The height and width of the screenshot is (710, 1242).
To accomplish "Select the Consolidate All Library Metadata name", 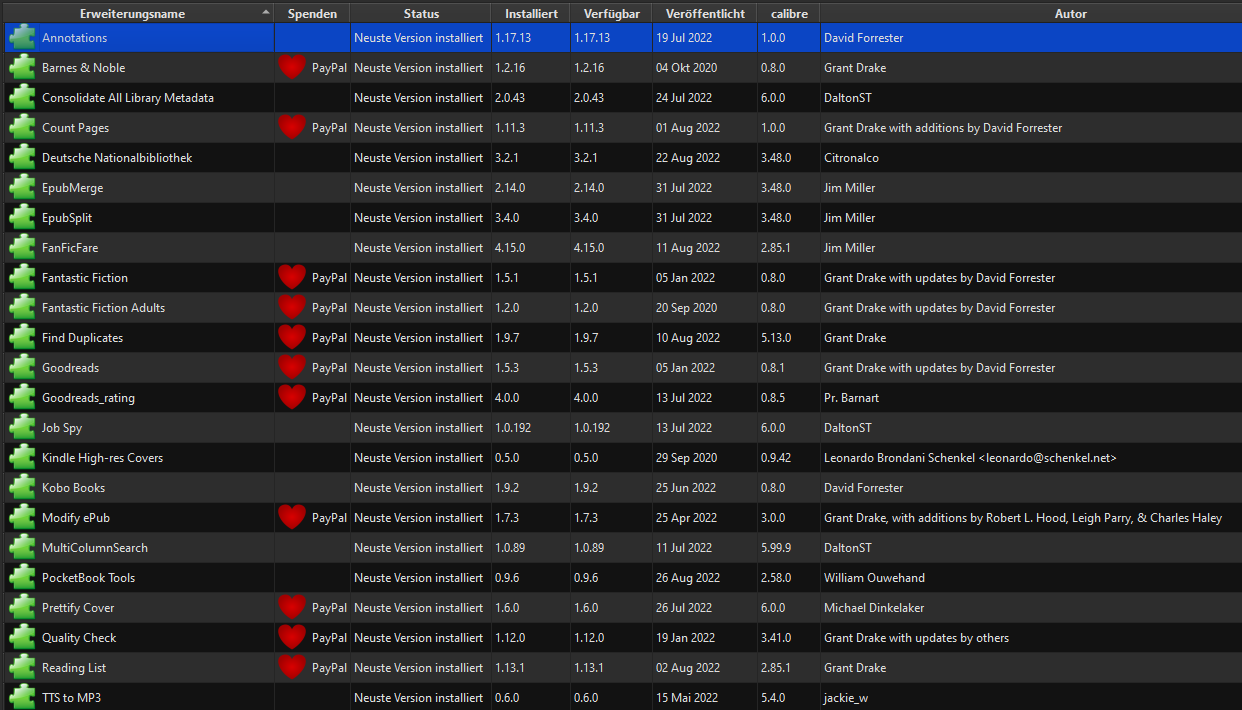I will (x=128, y=98).
